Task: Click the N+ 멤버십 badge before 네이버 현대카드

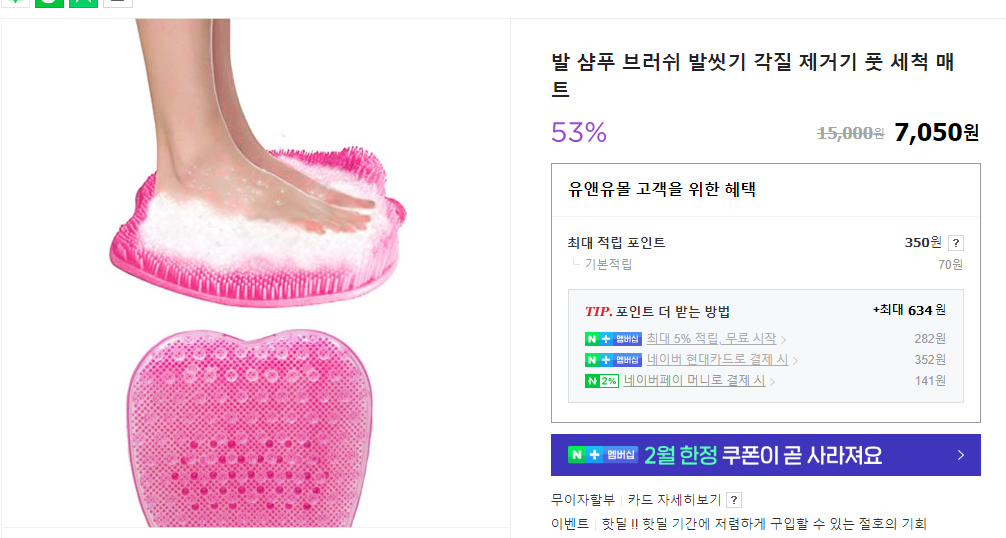Action: [613, 360]
